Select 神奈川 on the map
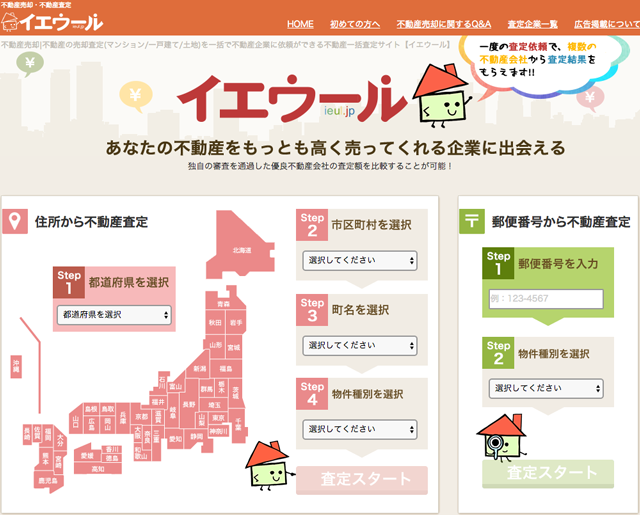The height and width of the screenshot is (515, 640). click(218, 431)
